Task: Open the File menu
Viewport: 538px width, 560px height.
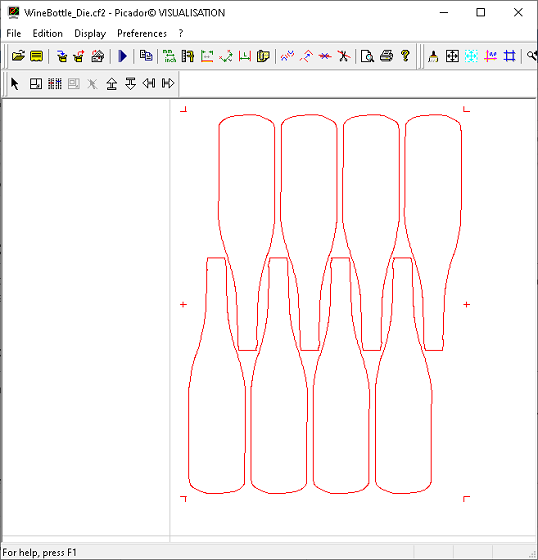Action: coord(14,34)
